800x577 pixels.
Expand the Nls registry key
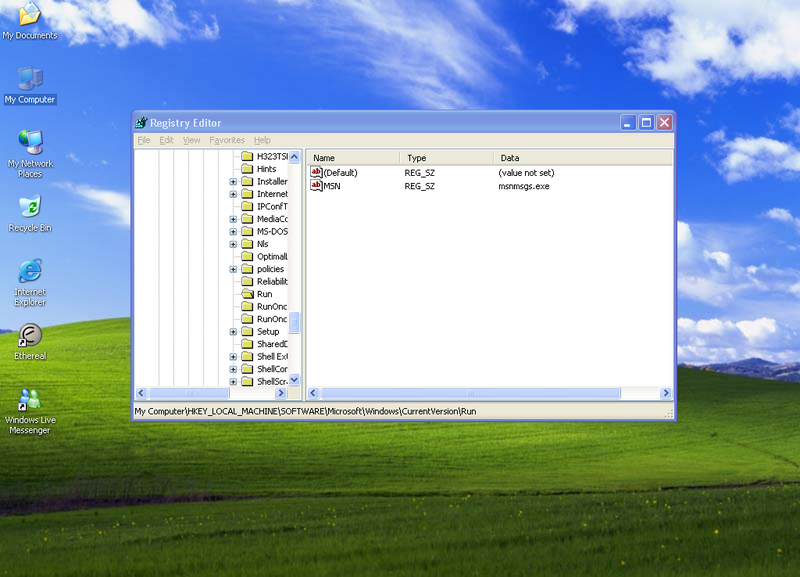point(233,244)
